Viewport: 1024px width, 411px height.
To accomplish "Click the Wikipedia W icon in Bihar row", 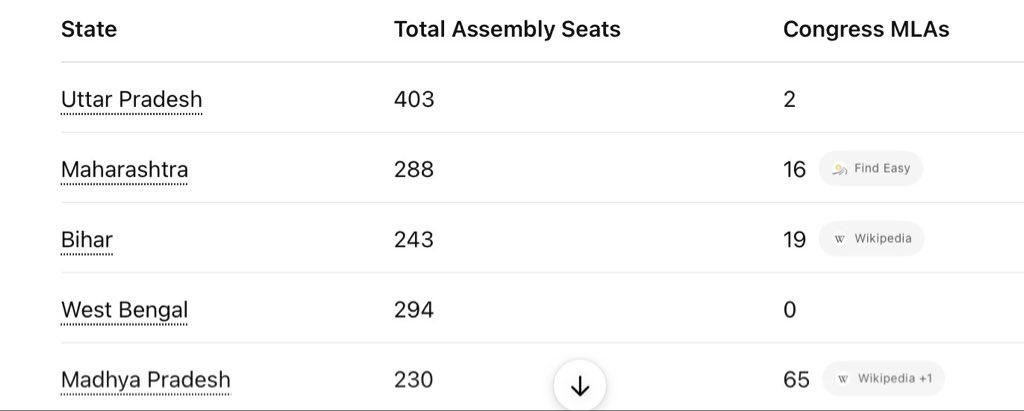I will coord(839,239).
